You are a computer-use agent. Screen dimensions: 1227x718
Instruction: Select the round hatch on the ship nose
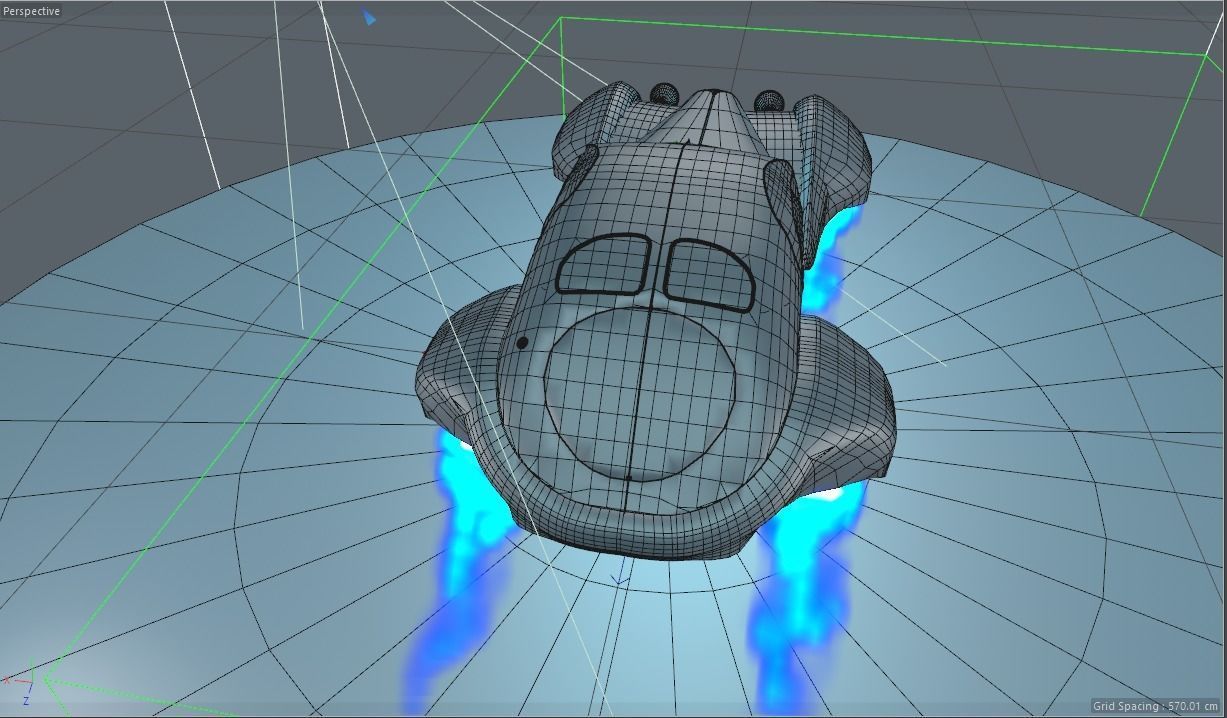pos(640,393)
